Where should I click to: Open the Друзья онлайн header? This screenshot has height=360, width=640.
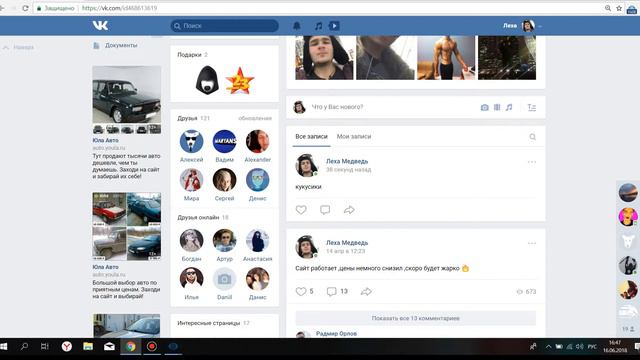click(198, 217)
